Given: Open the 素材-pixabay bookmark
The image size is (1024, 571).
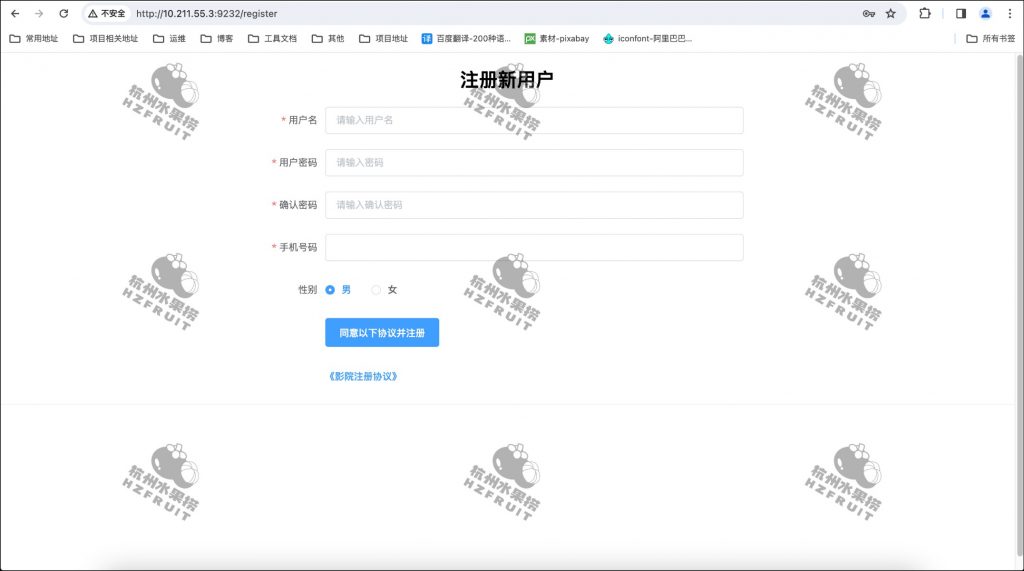Looking at the screenshot, I should pyautogui.click(x=557, y=39).
